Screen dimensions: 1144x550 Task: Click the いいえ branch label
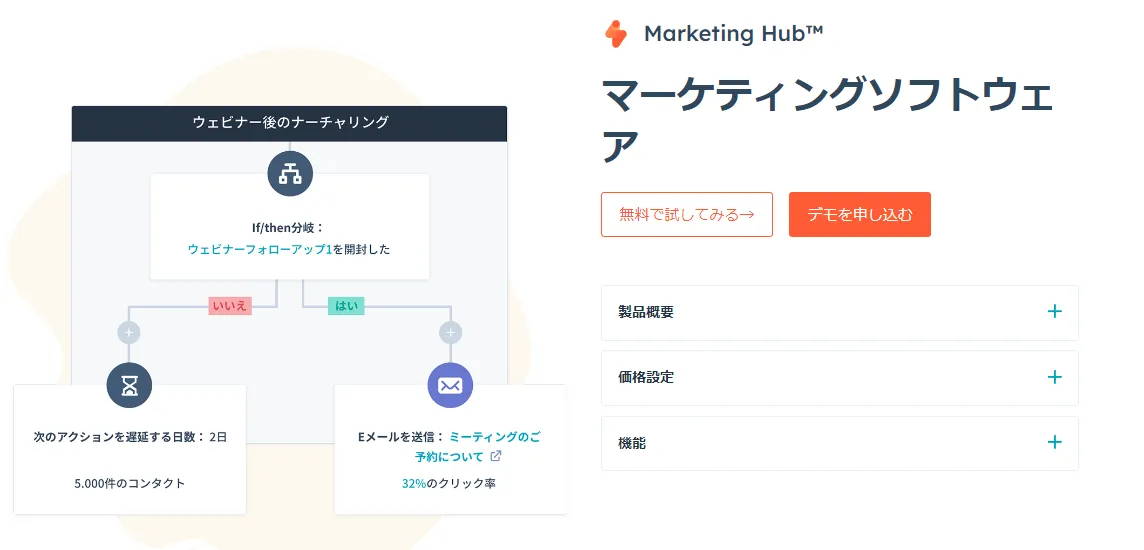tap(230, 306)
